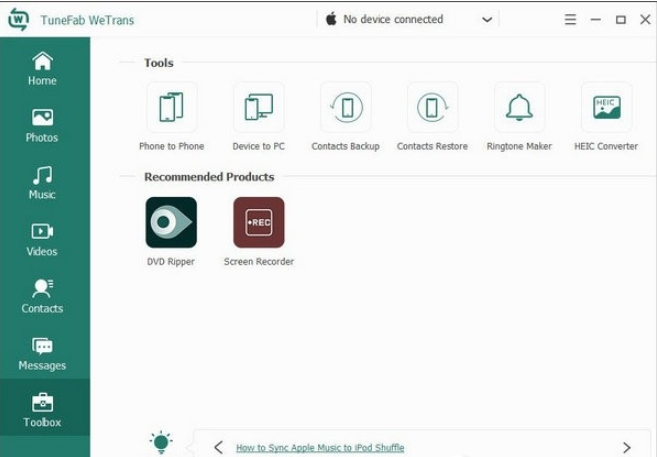Launch the Device to PC tool

[x=258, y=108]
